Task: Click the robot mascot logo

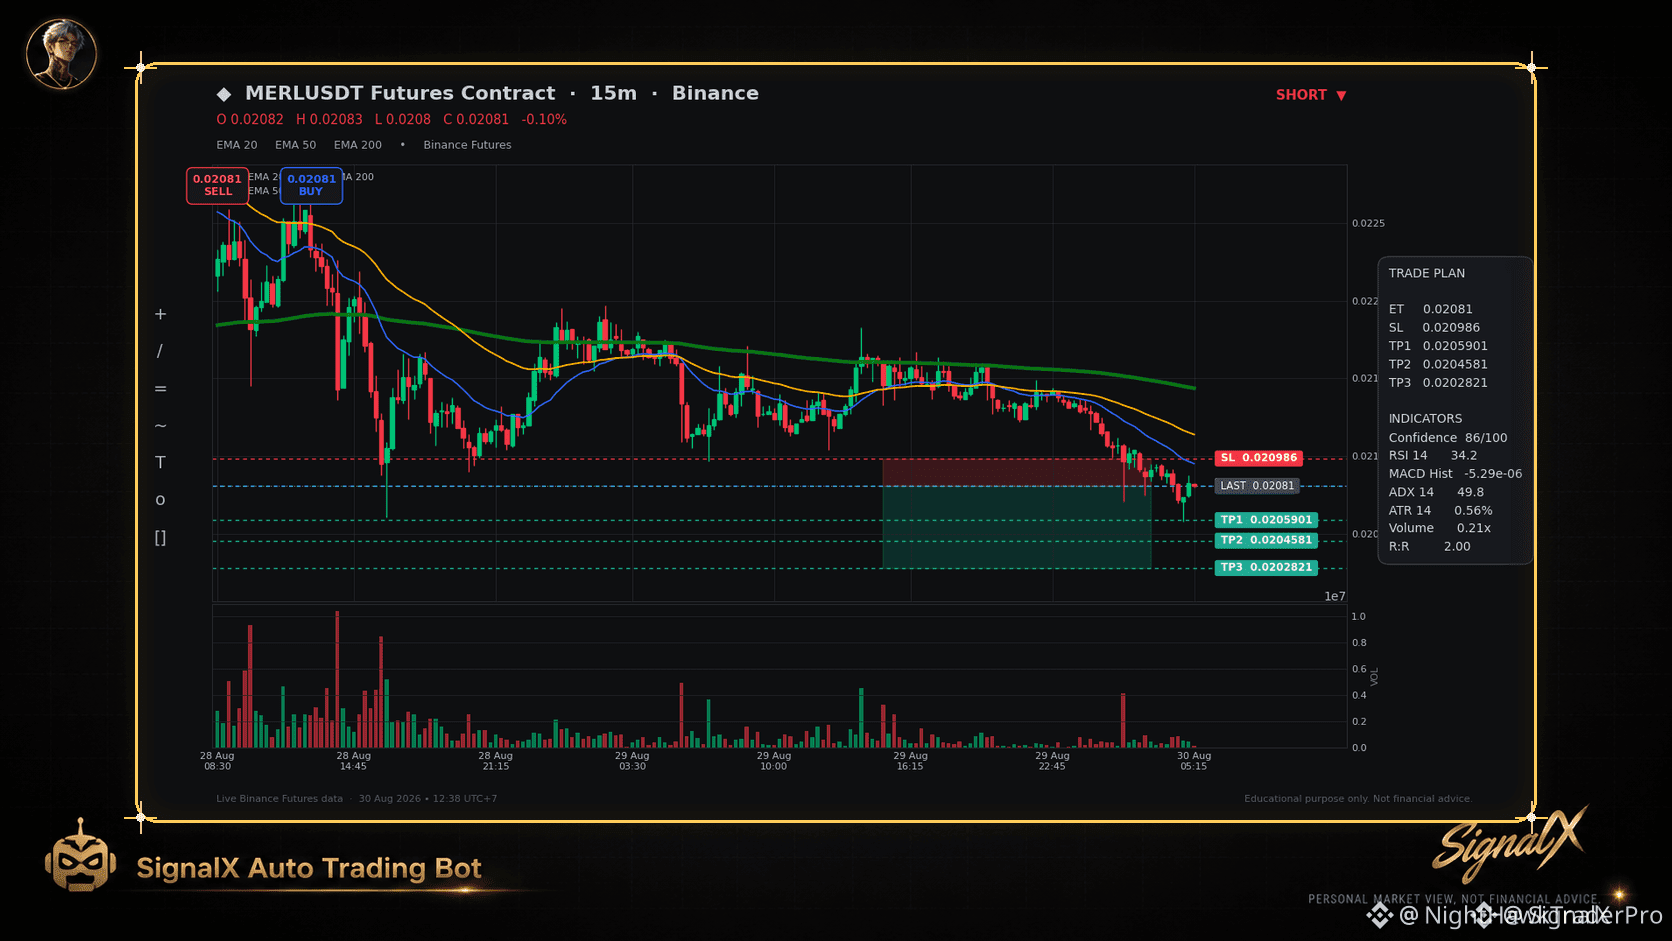Action: tap(80, 856)
